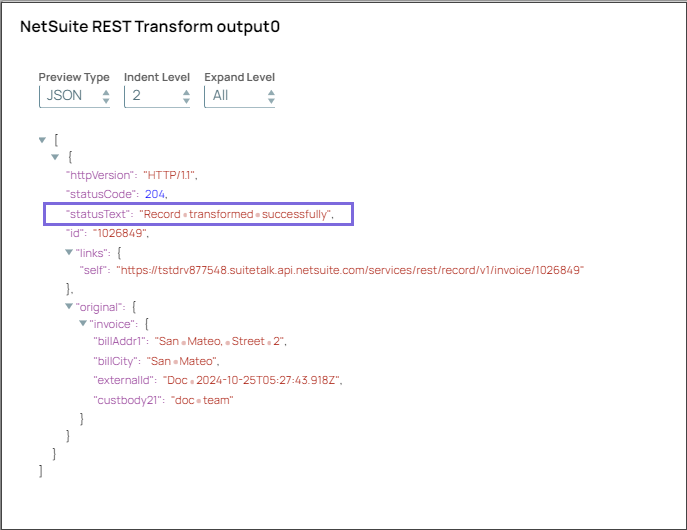Viewport: 687px width, 530px height.
Task: Select the "self" key
Action: pos(94,270)
